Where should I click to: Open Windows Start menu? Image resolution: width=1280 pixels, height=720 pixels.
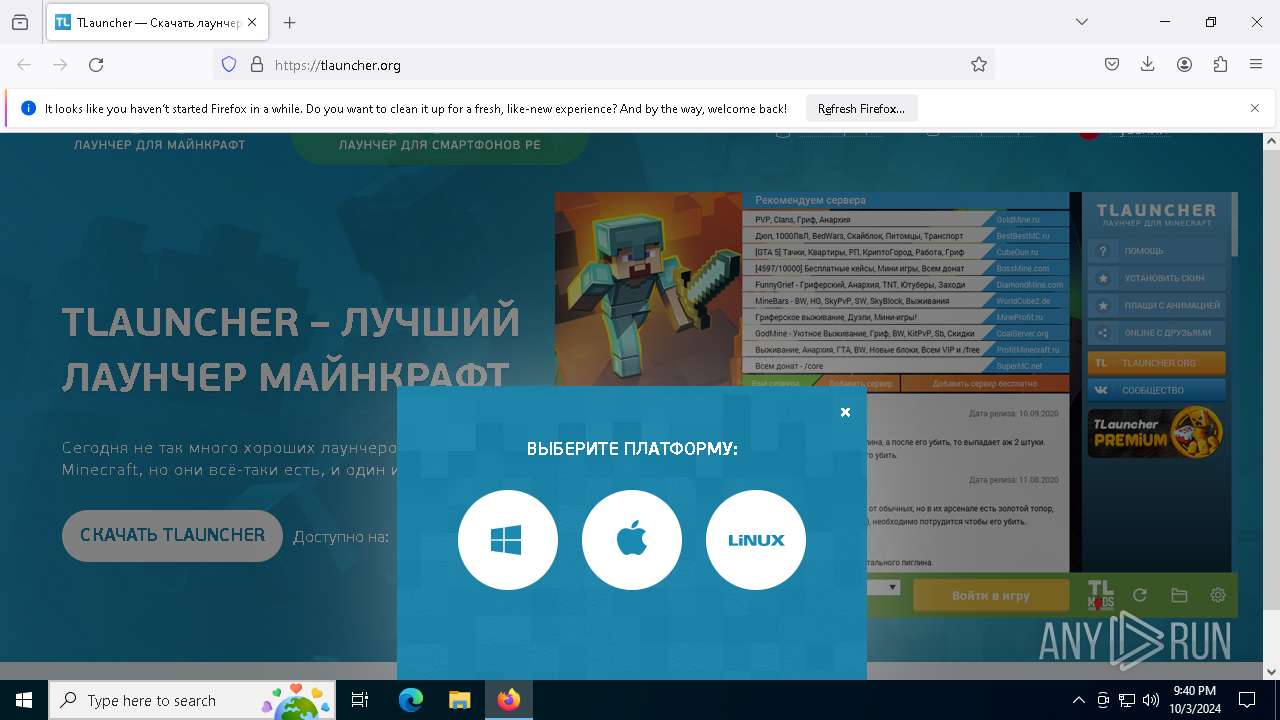coord(24,700)
